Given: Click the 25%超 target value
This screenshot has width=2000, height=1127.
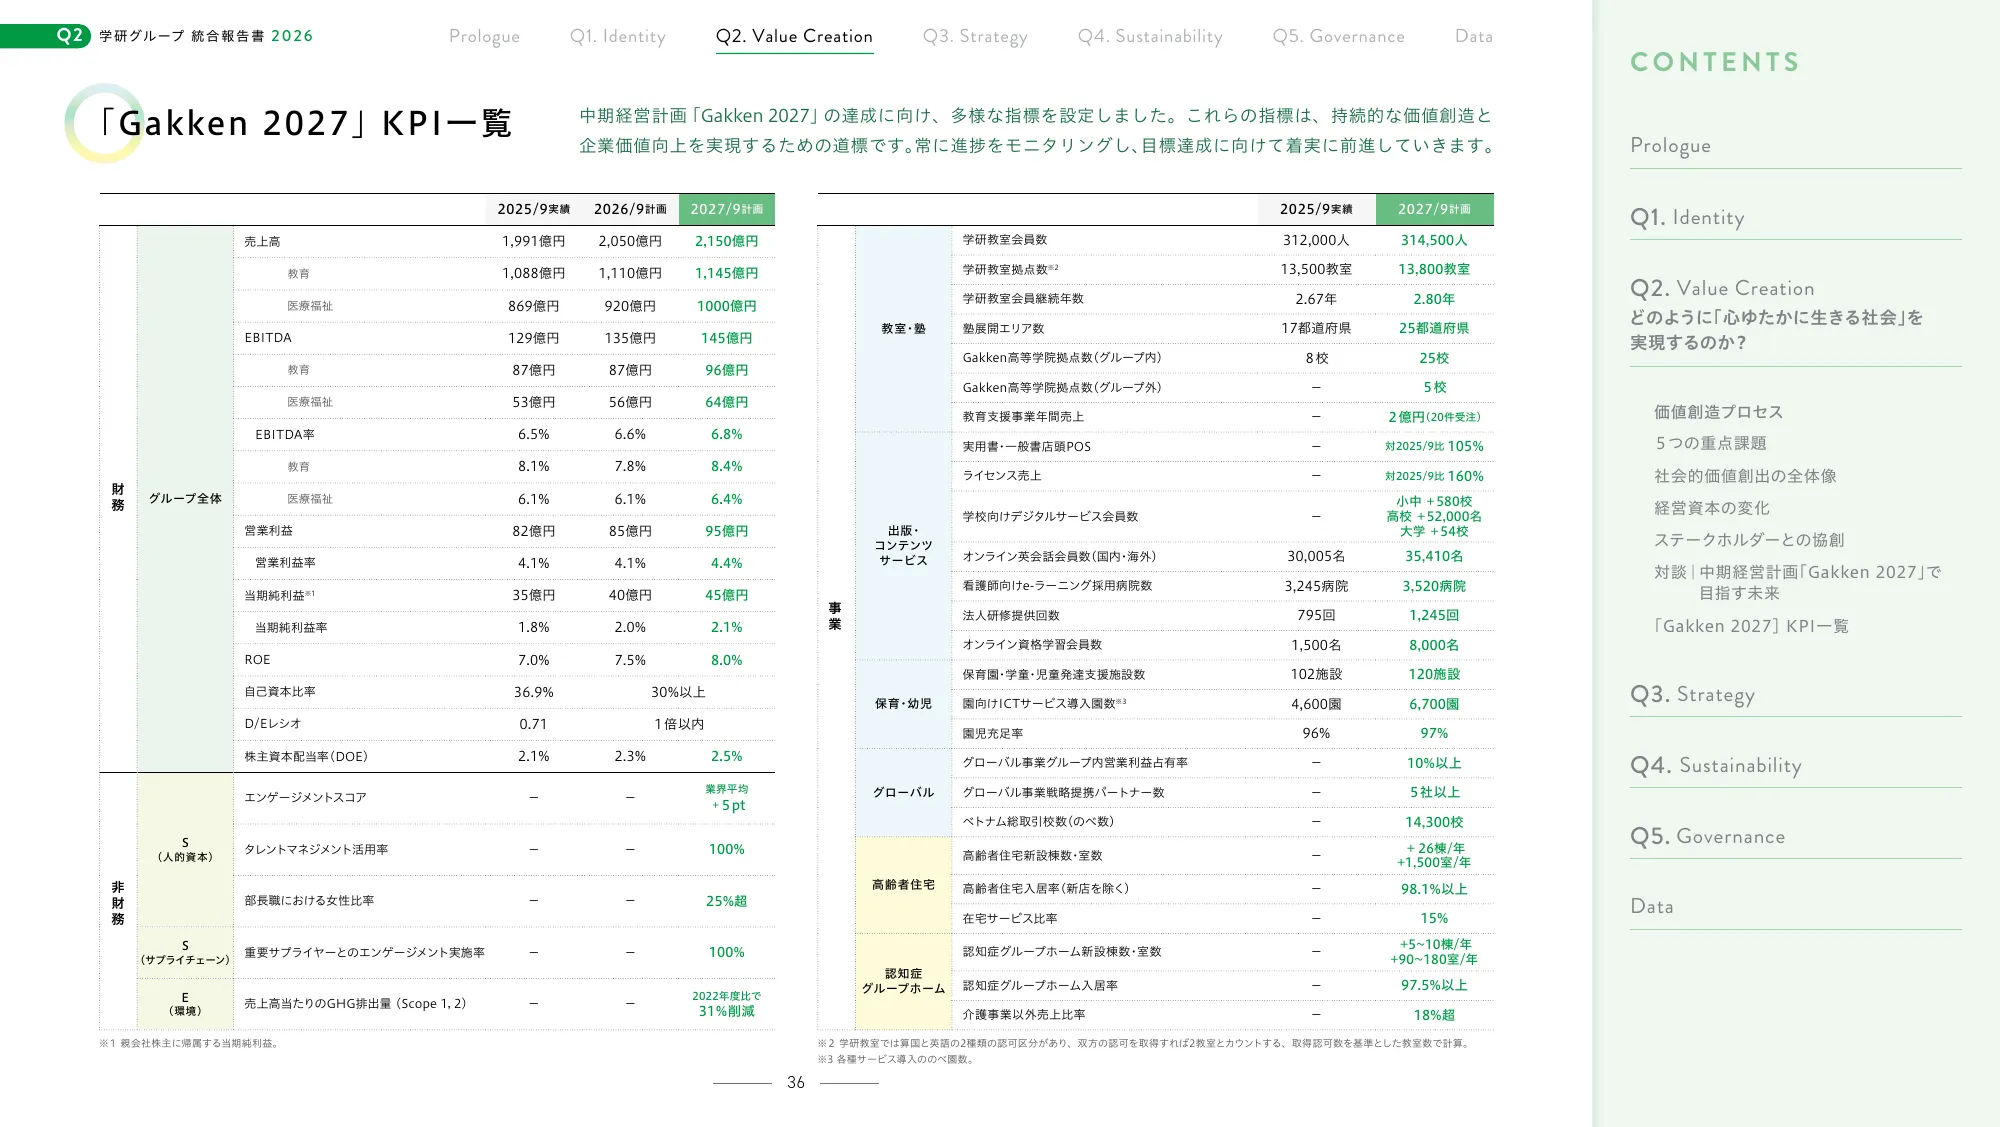Looking at the screenshot, I should coord(726,901).
